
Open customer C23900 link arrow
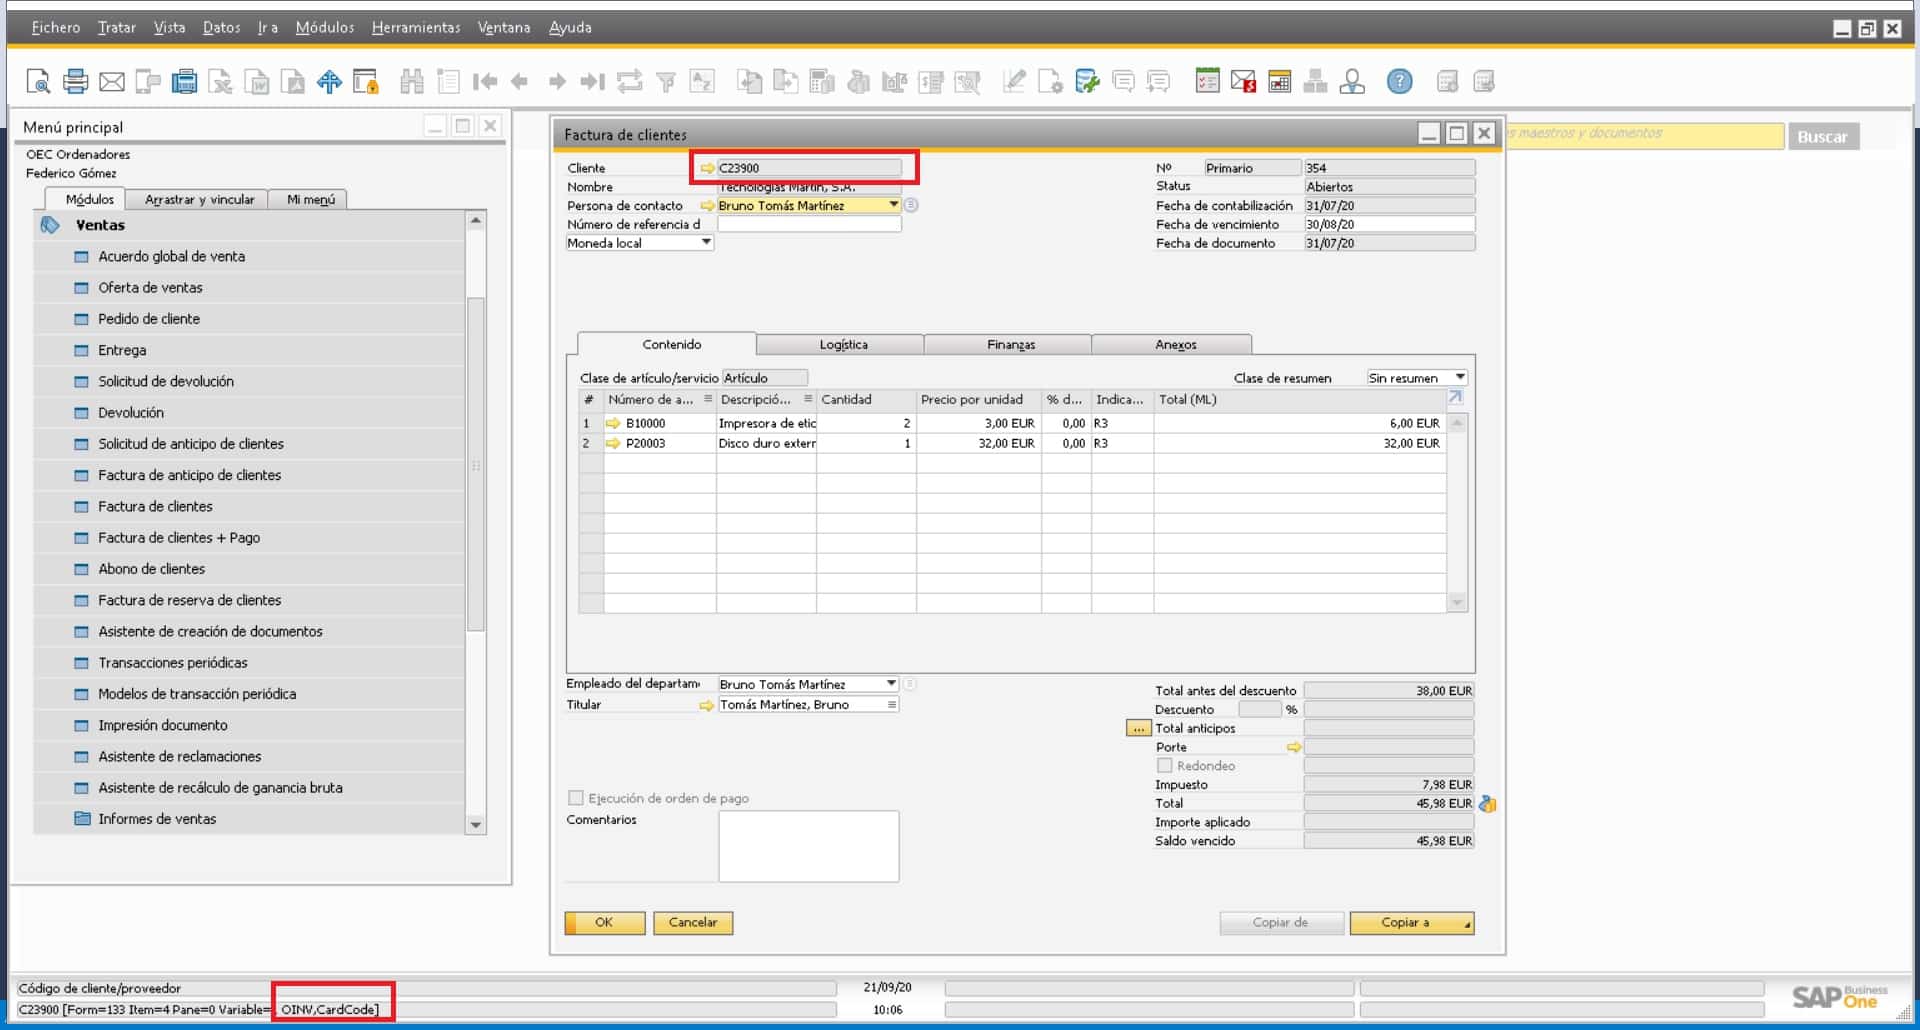coord(707,168)
